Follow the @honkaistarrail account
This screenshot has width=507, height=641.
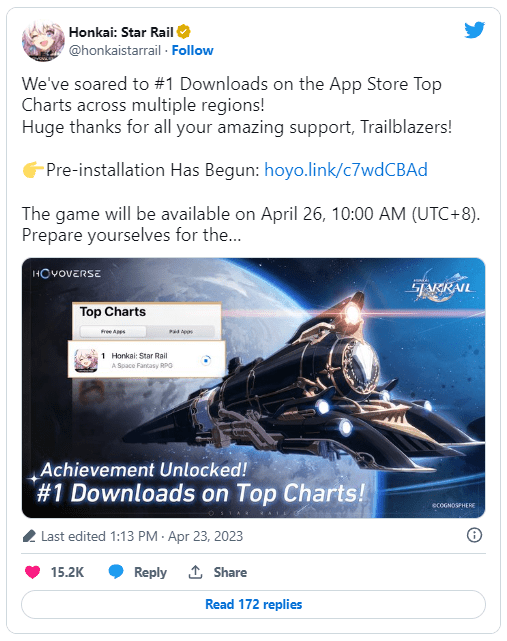pos(192,51)
